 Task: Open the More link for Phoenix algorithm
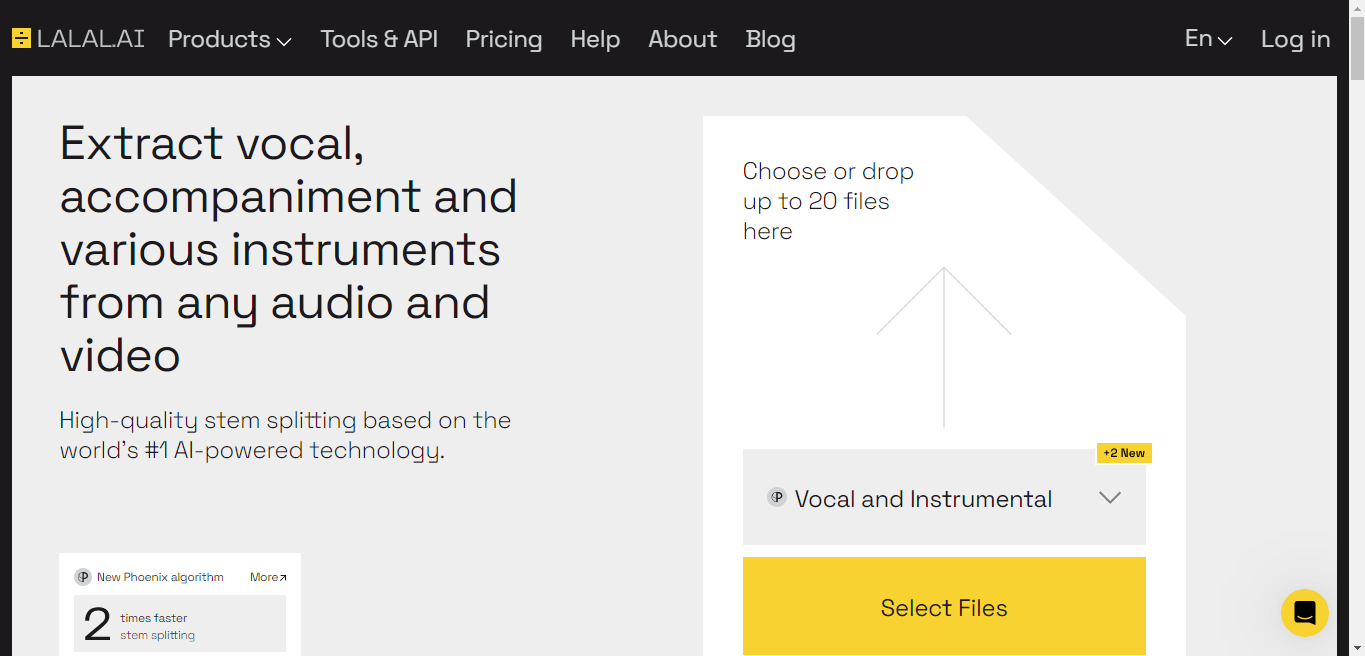point(268,577)
